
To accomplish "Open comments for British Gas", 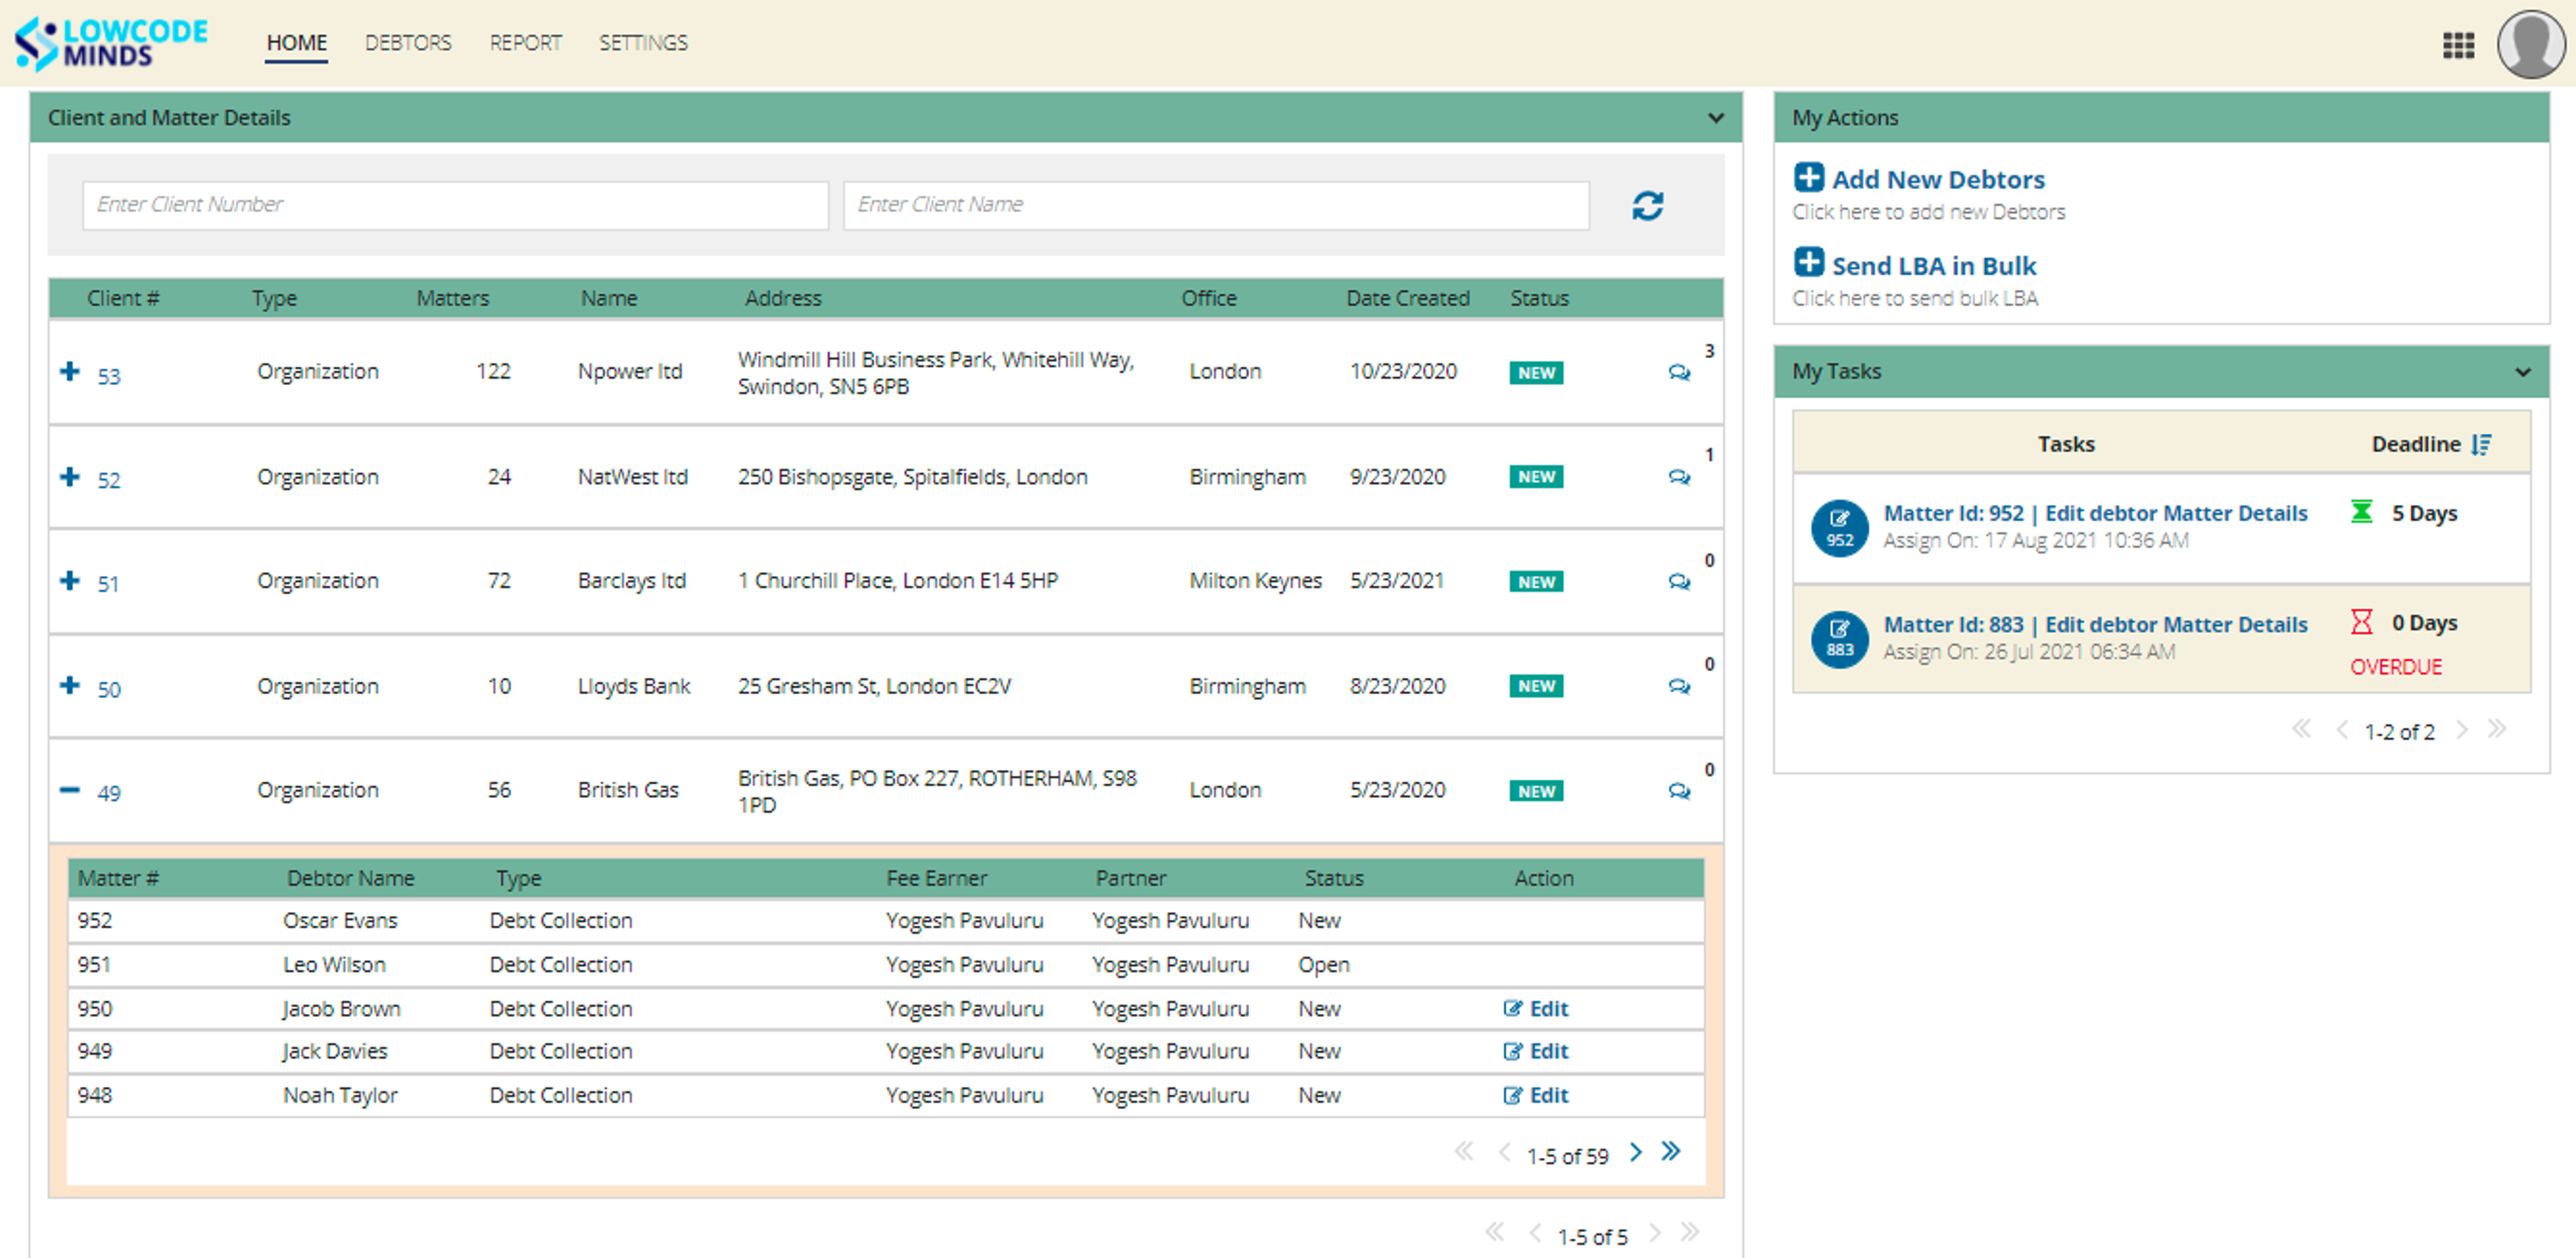I will pyautogui.click(x=1679, y=791).
